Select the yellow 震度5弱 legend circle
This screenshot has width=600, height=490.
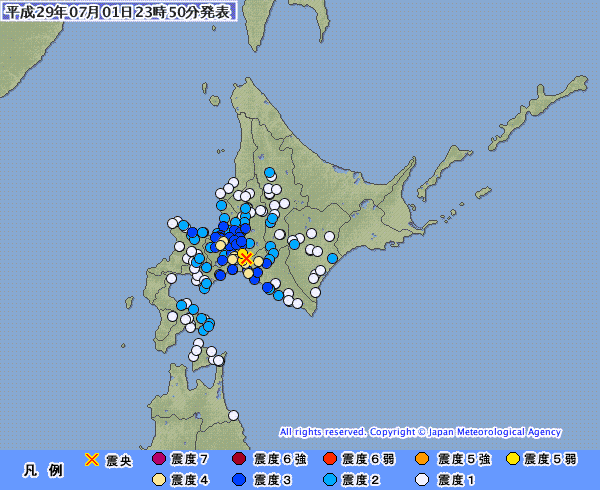tap(513, 458)
